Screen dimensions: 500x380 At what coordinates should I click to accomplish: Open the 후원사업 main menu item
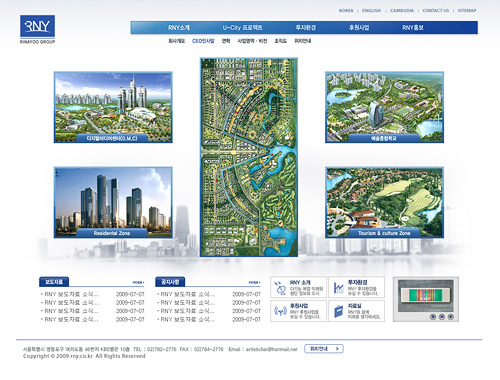[x=359, y=28]
